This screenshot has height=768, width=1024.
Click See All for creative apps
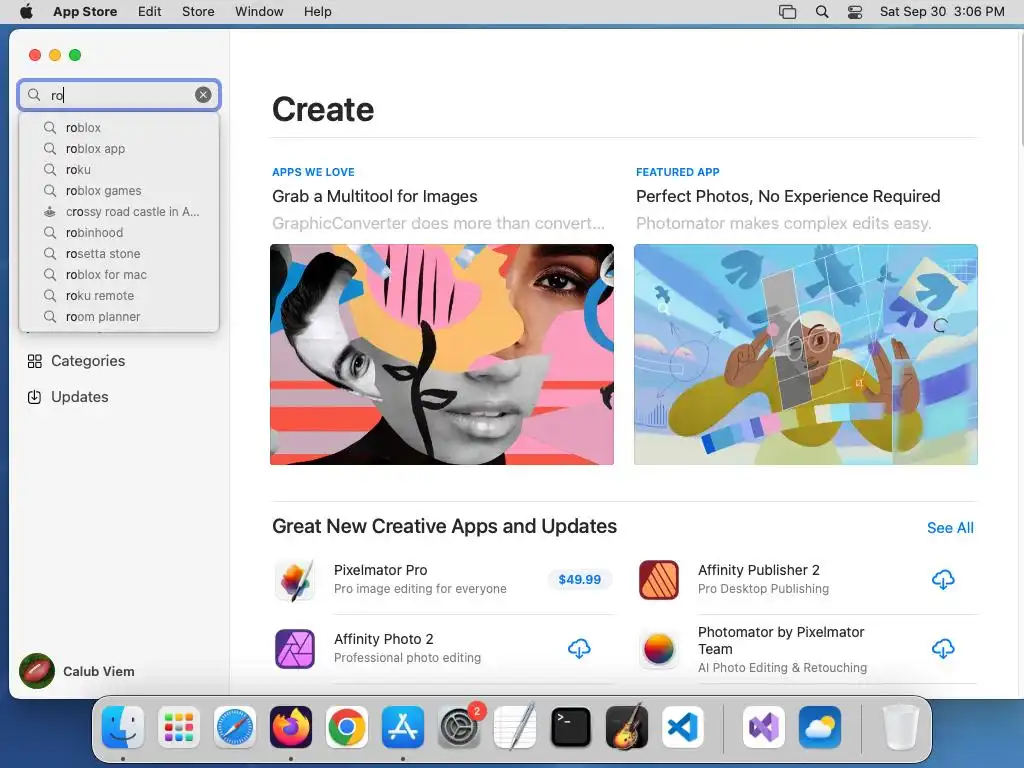pos(950,528)
